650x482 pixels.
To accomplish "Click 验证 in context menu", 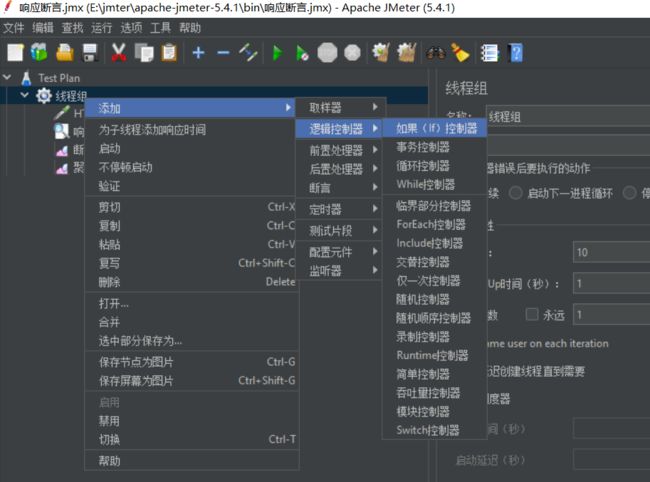I will tap(192, 186).
